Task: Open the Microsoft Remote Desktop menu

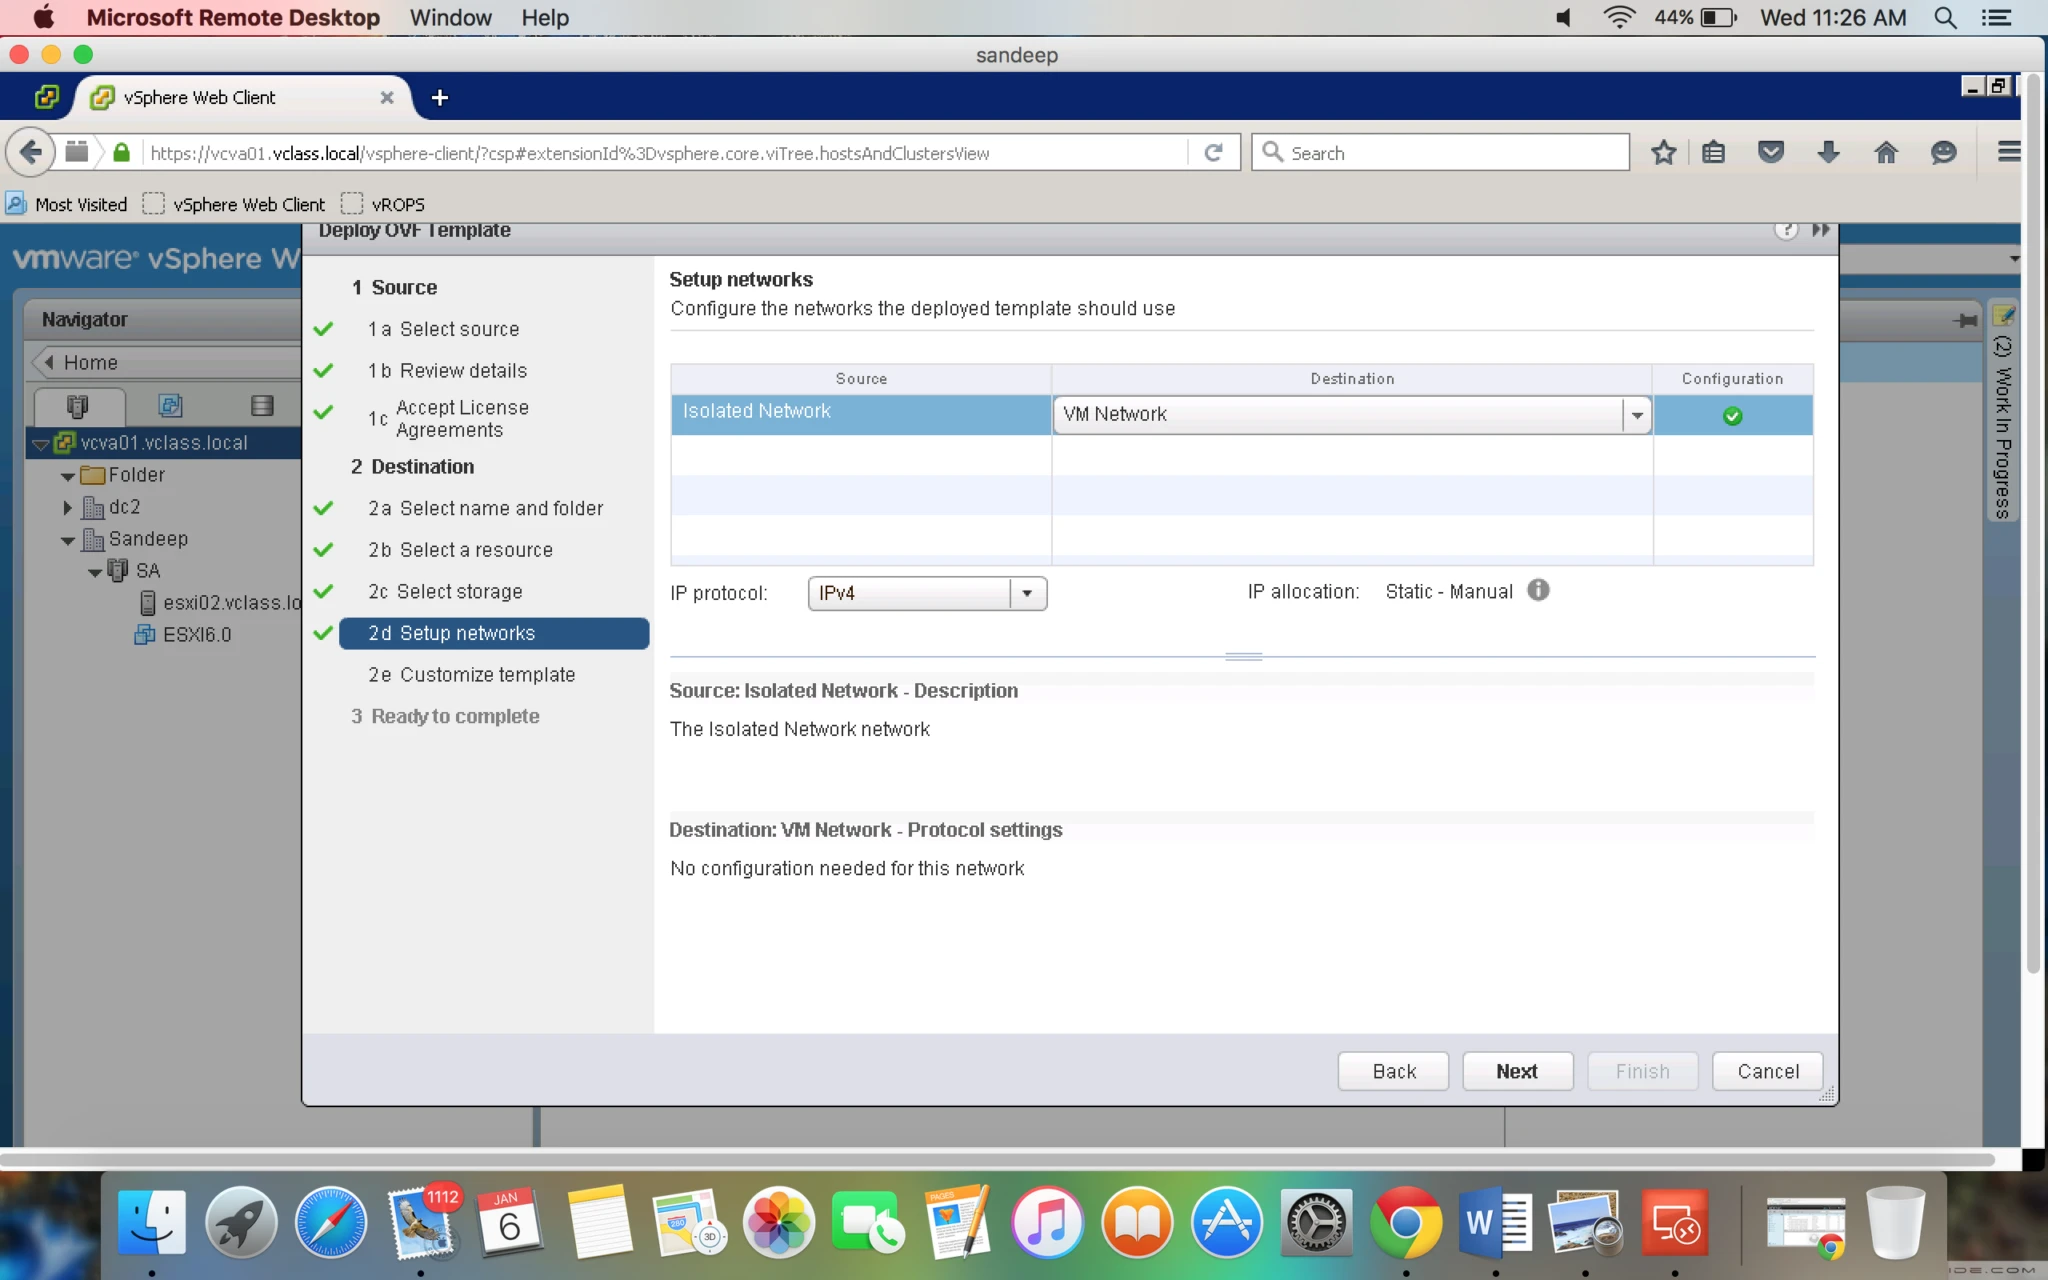Action: (x=233, y=17)
